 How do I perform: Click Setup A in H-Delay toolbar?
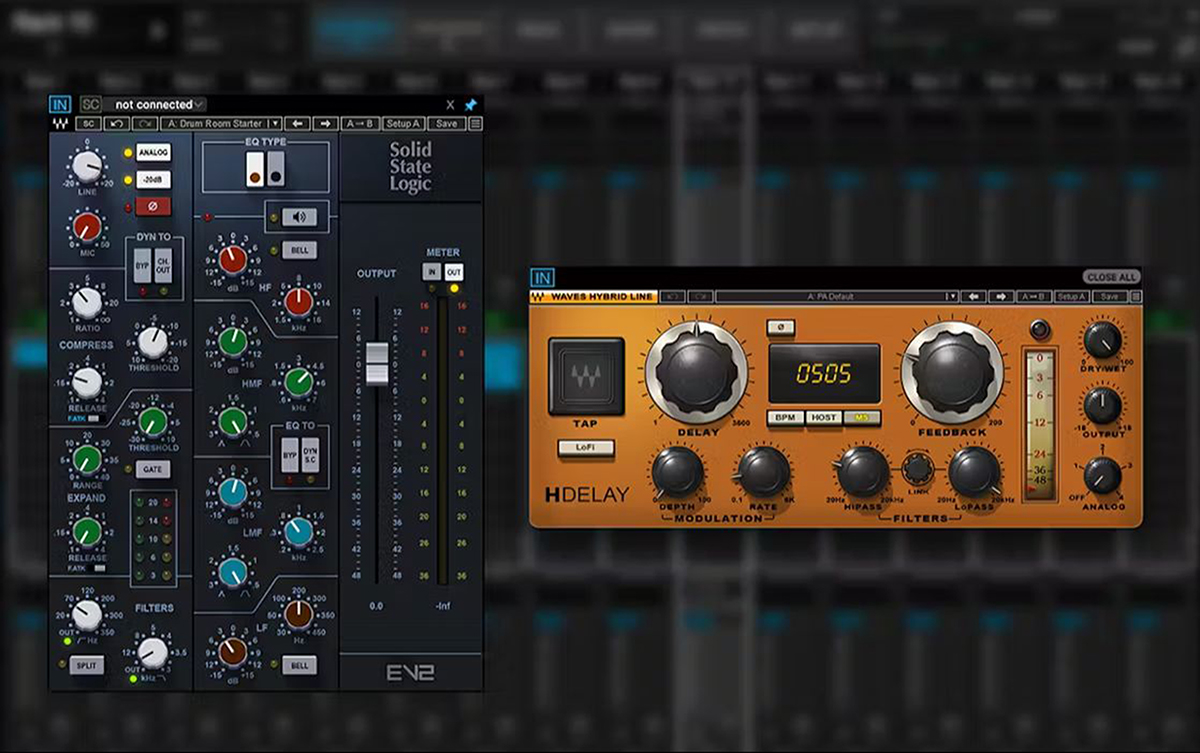click(x=1071, y=296)
